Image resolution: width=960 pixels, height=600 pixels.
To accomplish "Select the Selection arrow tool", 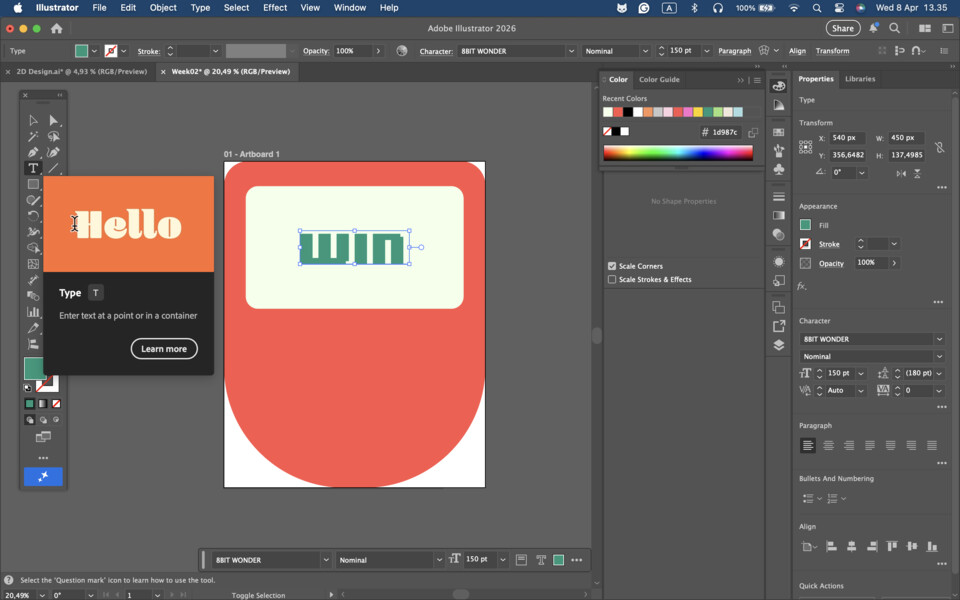I will pos(33,120).
